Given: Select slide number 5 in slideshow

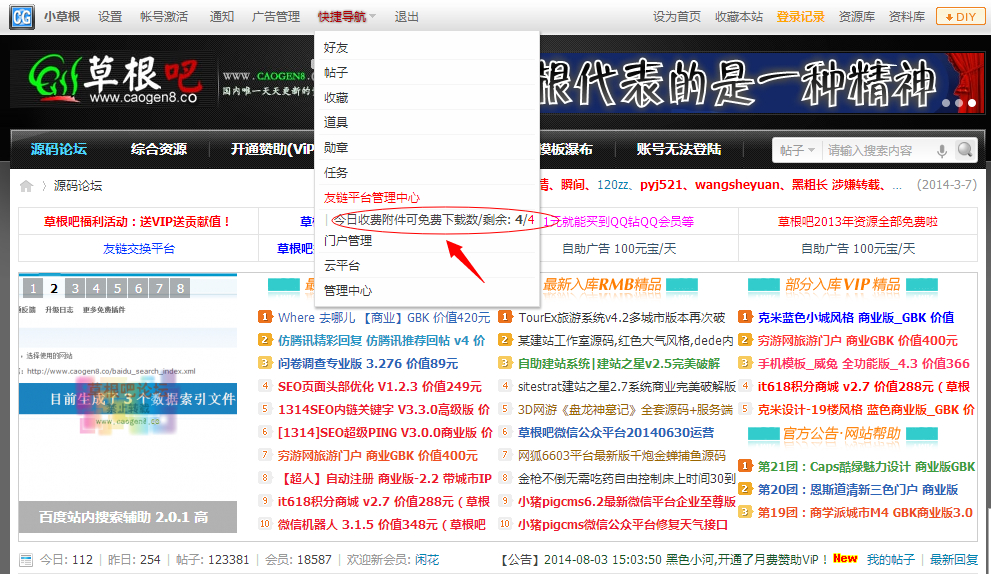Looking at the screenshot, I should click(118, 288).
